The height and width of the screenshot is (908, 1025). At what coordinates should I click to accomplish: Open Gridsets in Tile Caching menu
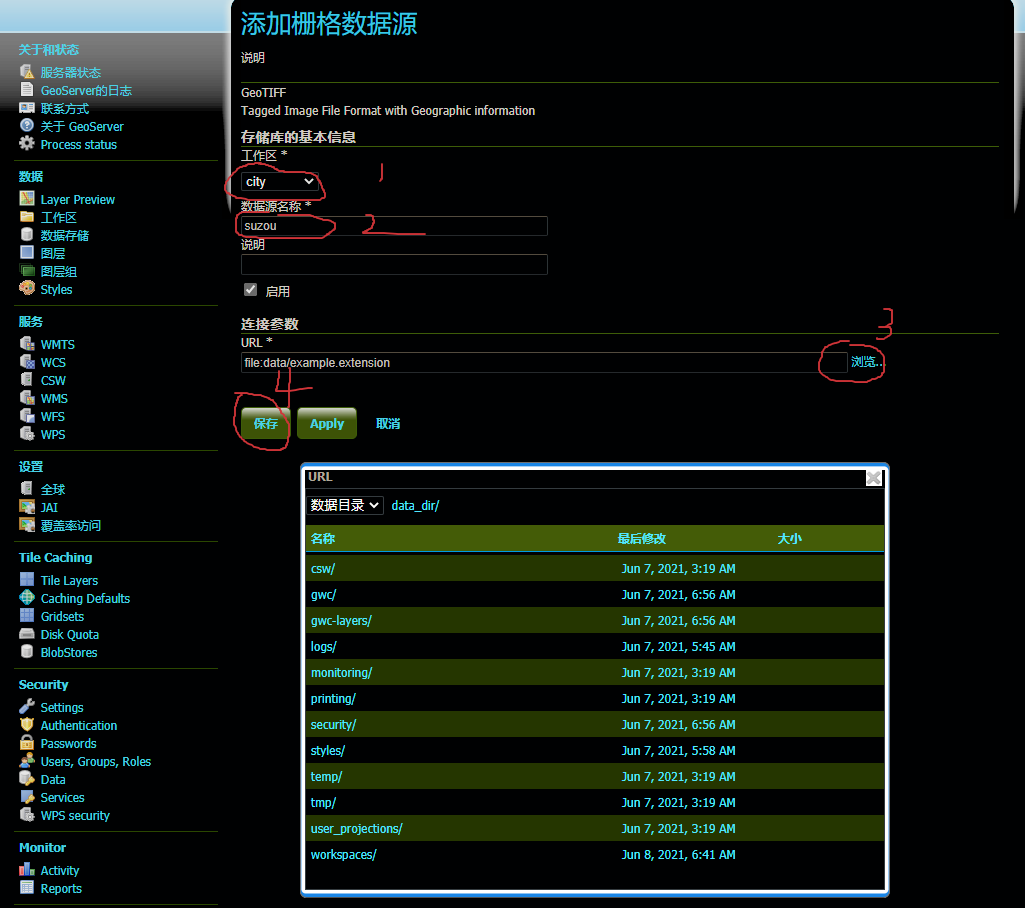pos(62,616)
